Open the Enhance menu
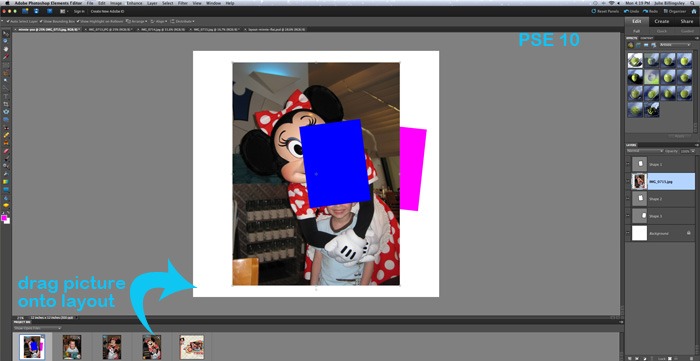Screen dimensions: 700x361 [x=134, y=3]
